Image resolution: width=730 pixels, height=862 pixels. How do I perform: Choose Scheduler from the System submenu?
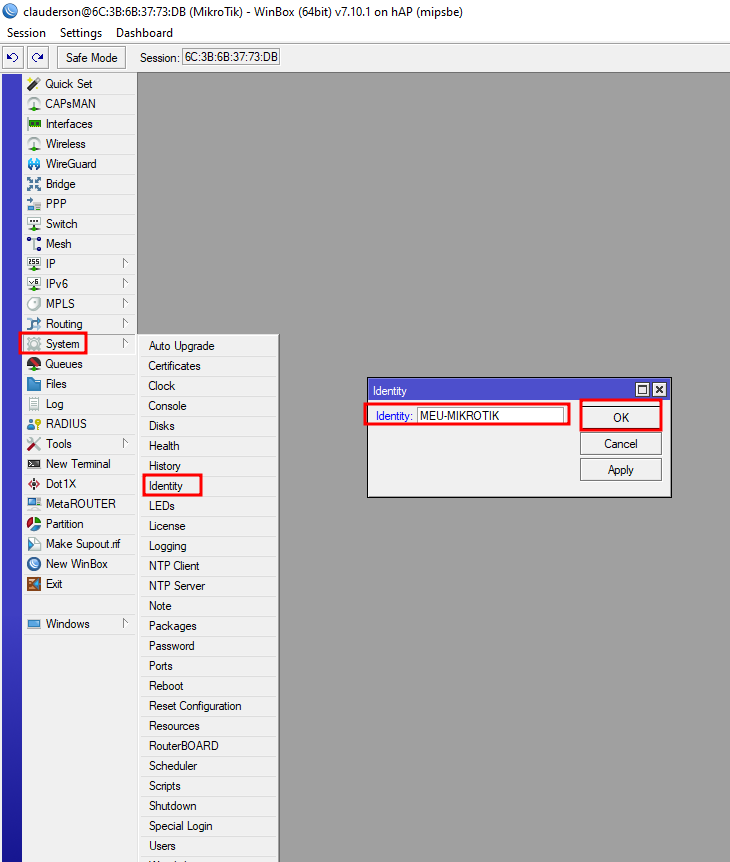click(173, 766)
